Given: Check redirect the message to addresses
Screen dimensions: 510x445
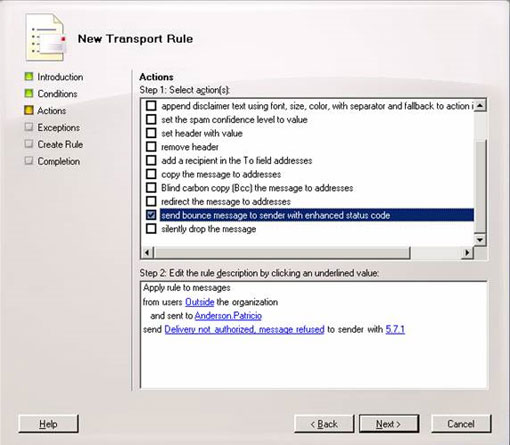Looking at the screenshot, I should (x=151, y=201).
